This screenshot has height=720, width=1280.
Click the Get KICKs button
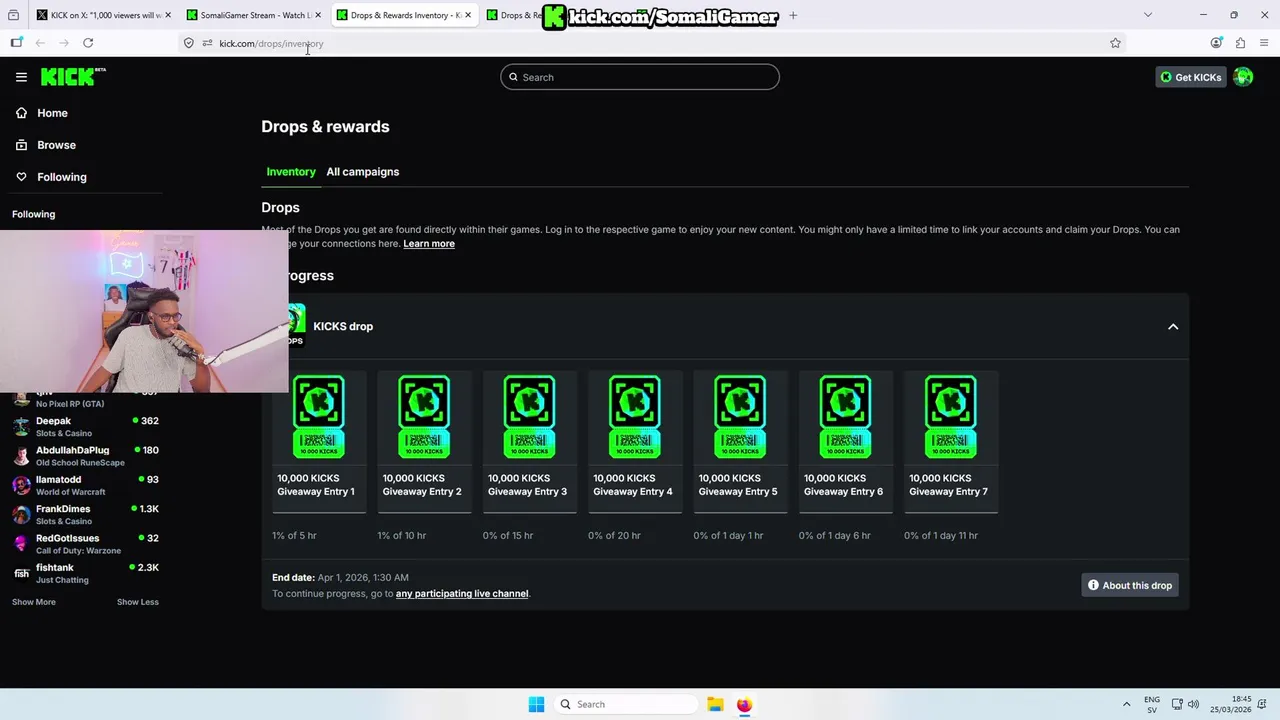tap(1190, 77)
